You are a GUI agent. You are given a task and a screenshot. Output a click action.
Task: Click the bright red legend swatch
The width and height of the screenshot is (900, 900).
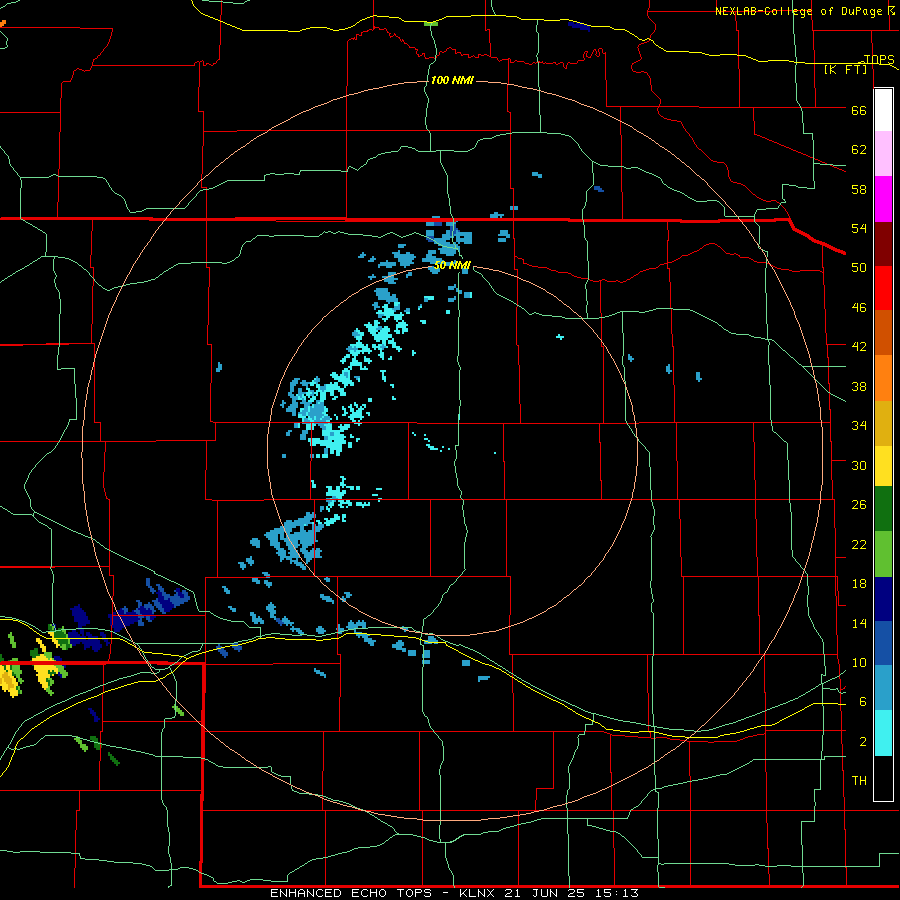[883, 288]
